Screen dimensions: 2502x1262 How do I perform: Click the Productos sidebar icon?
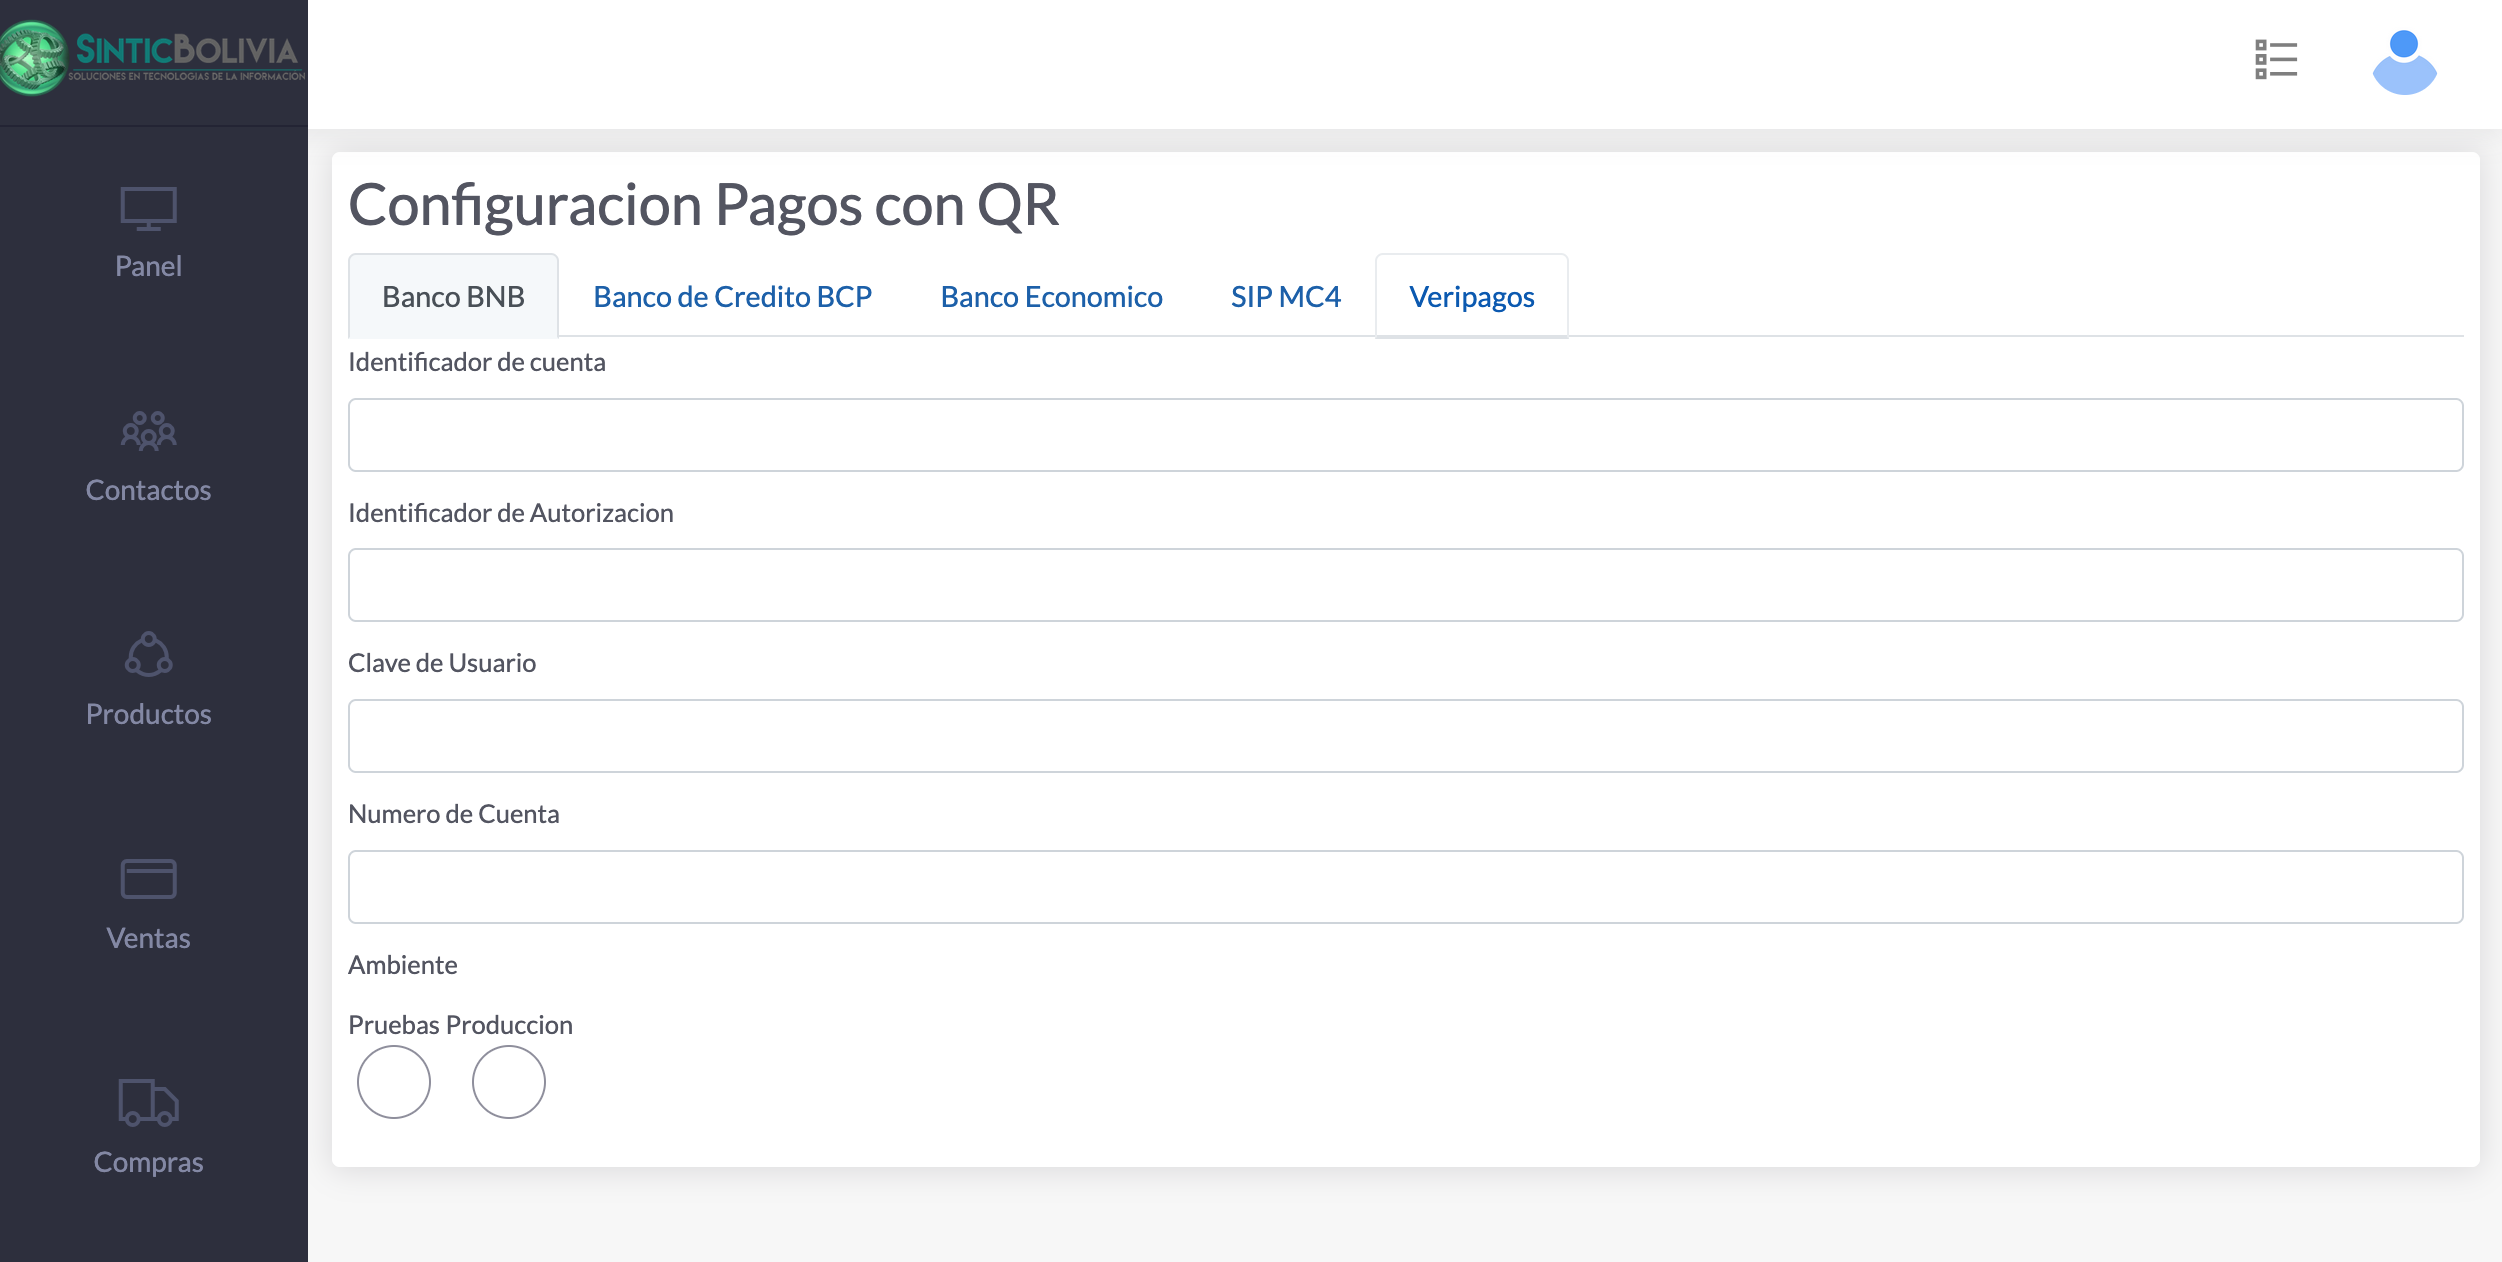[x=148, y=655]
